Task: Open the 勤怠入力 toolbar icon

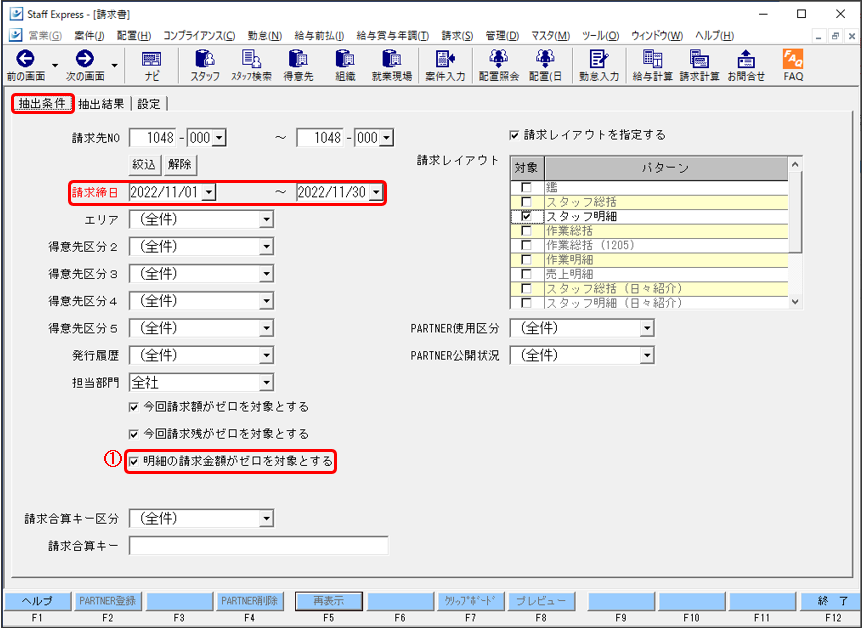Action: tap(598, 59)
